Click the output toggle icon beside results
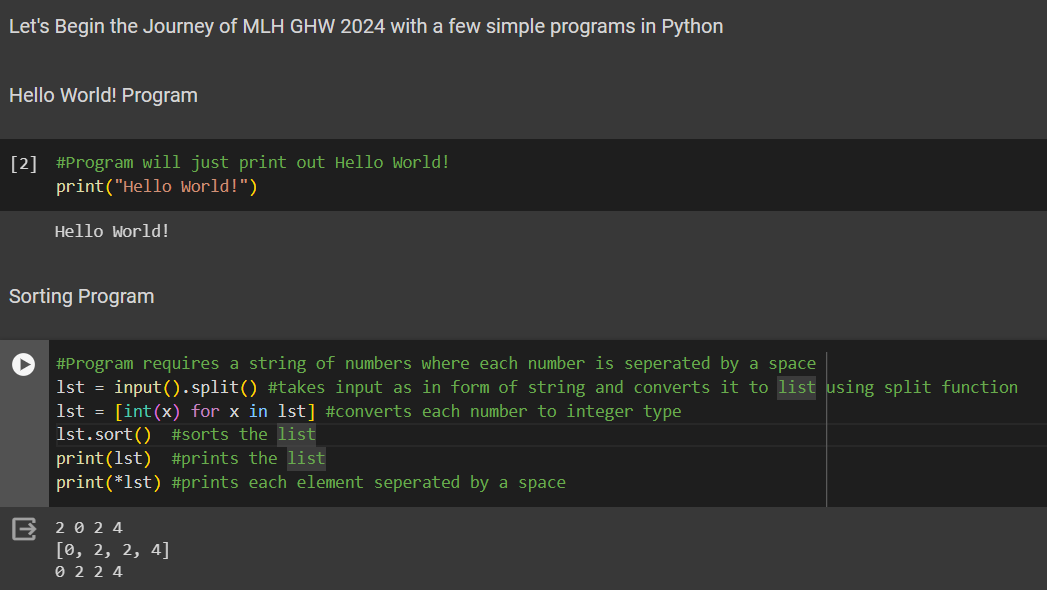Viewport: 1047px width, 590px height. (24, 529)
